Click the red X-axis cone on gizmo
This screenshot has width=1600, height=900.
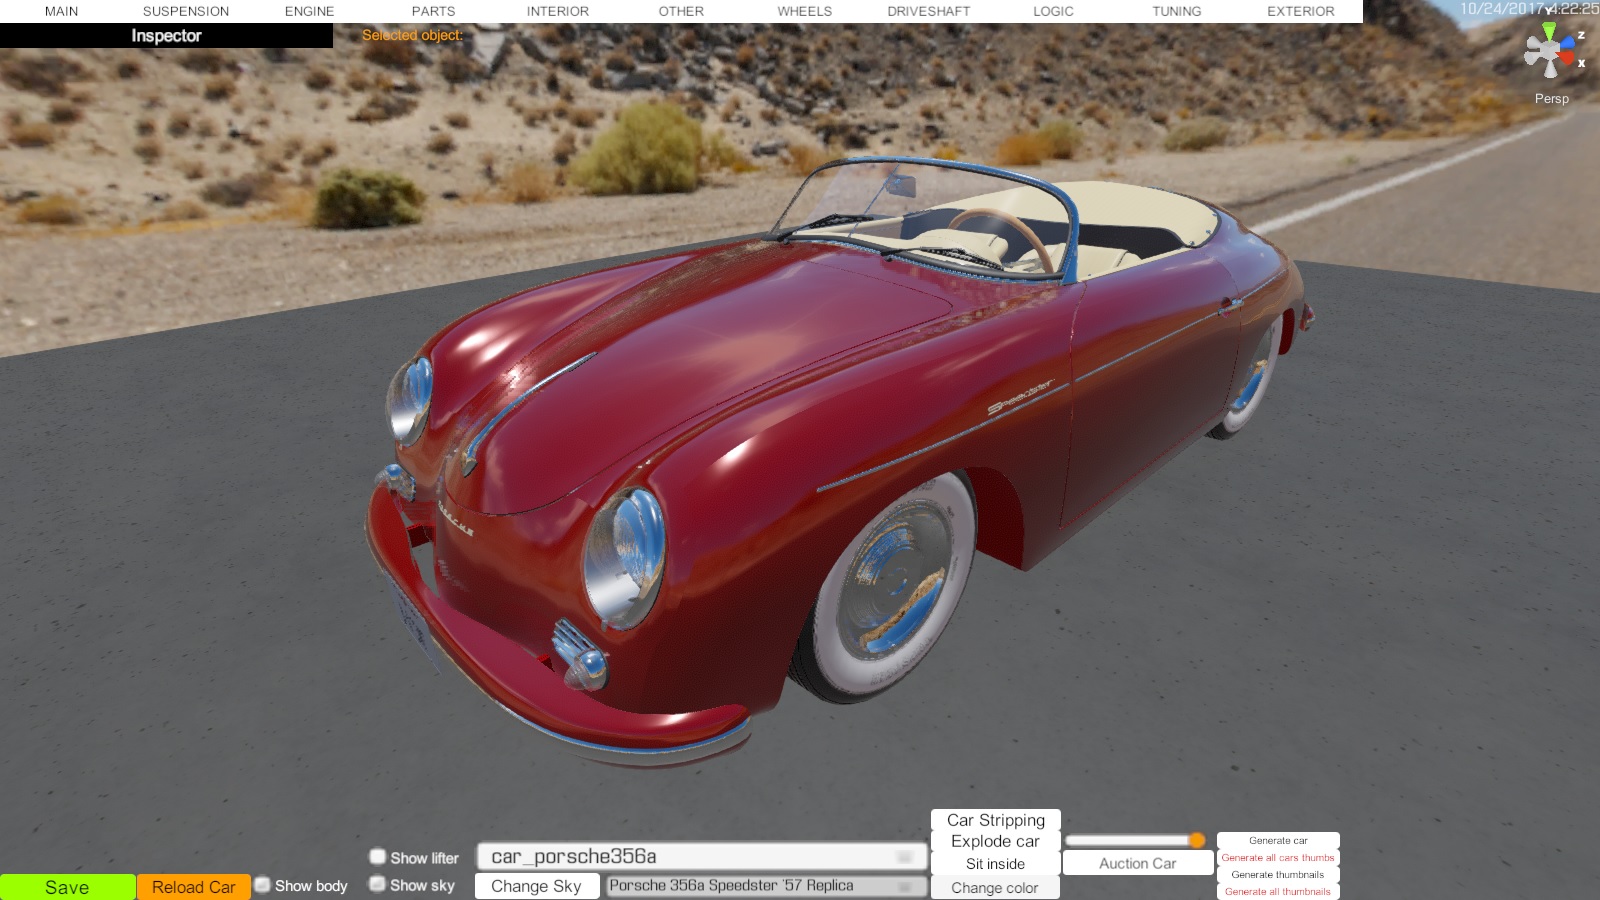point(1567,58)
